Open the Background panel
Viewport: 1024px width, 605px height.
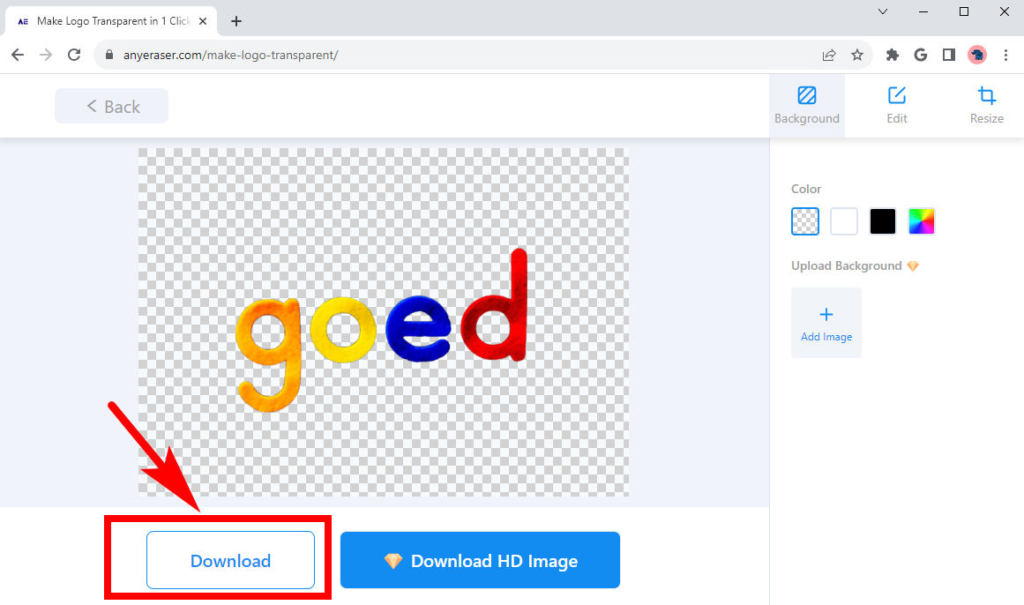[806, 104]
